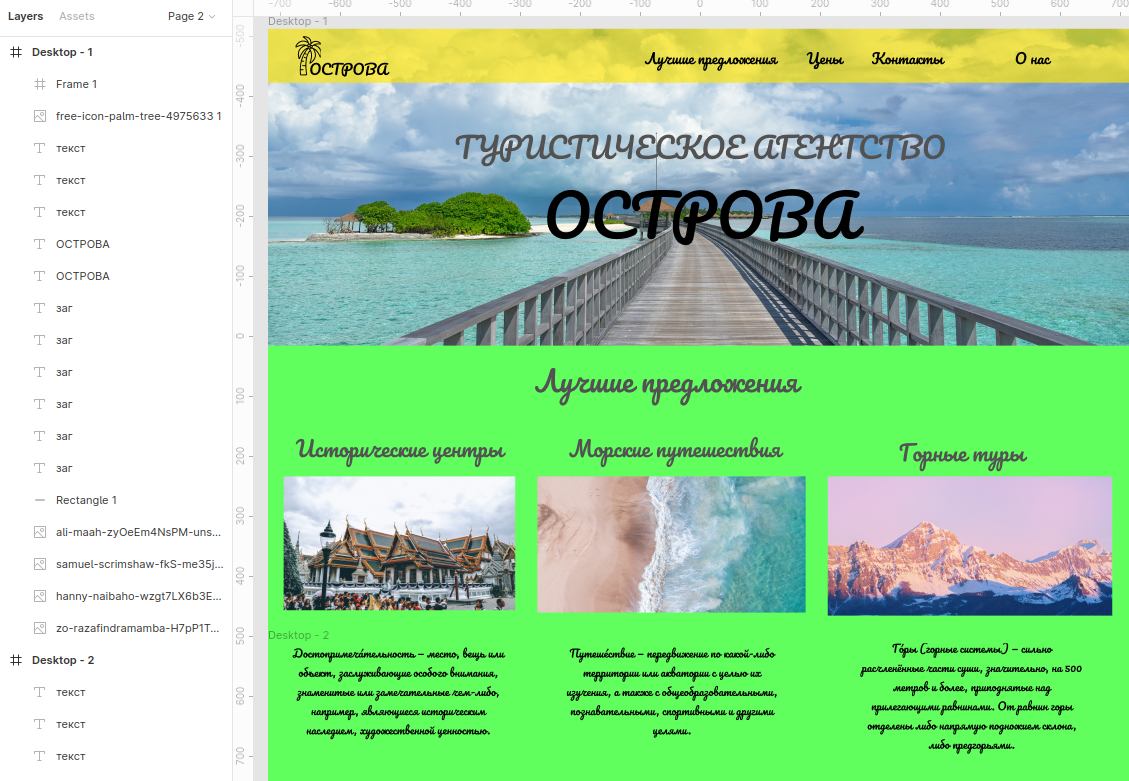Click image icon of free-icon-palm-tree layer
This screenshot has height=781, width=1129.
[x=40, y=116]
